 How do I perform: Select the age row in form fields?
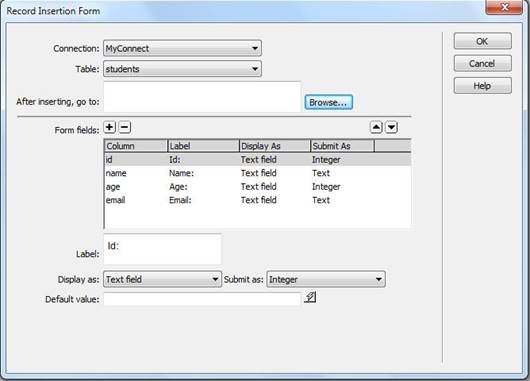(258, 187)
